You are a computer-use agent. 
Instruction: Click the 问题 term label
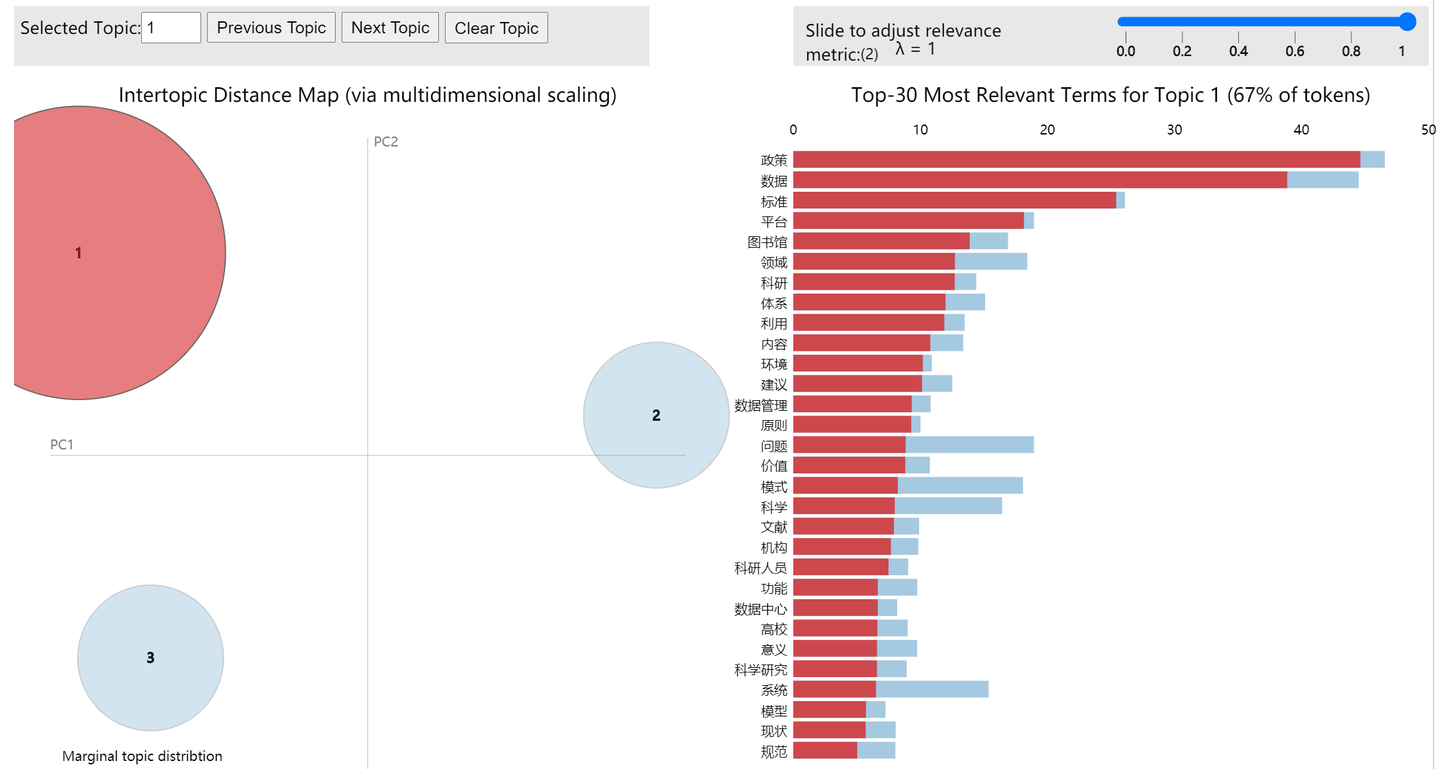pyautogui.click(x=774, y=445)
